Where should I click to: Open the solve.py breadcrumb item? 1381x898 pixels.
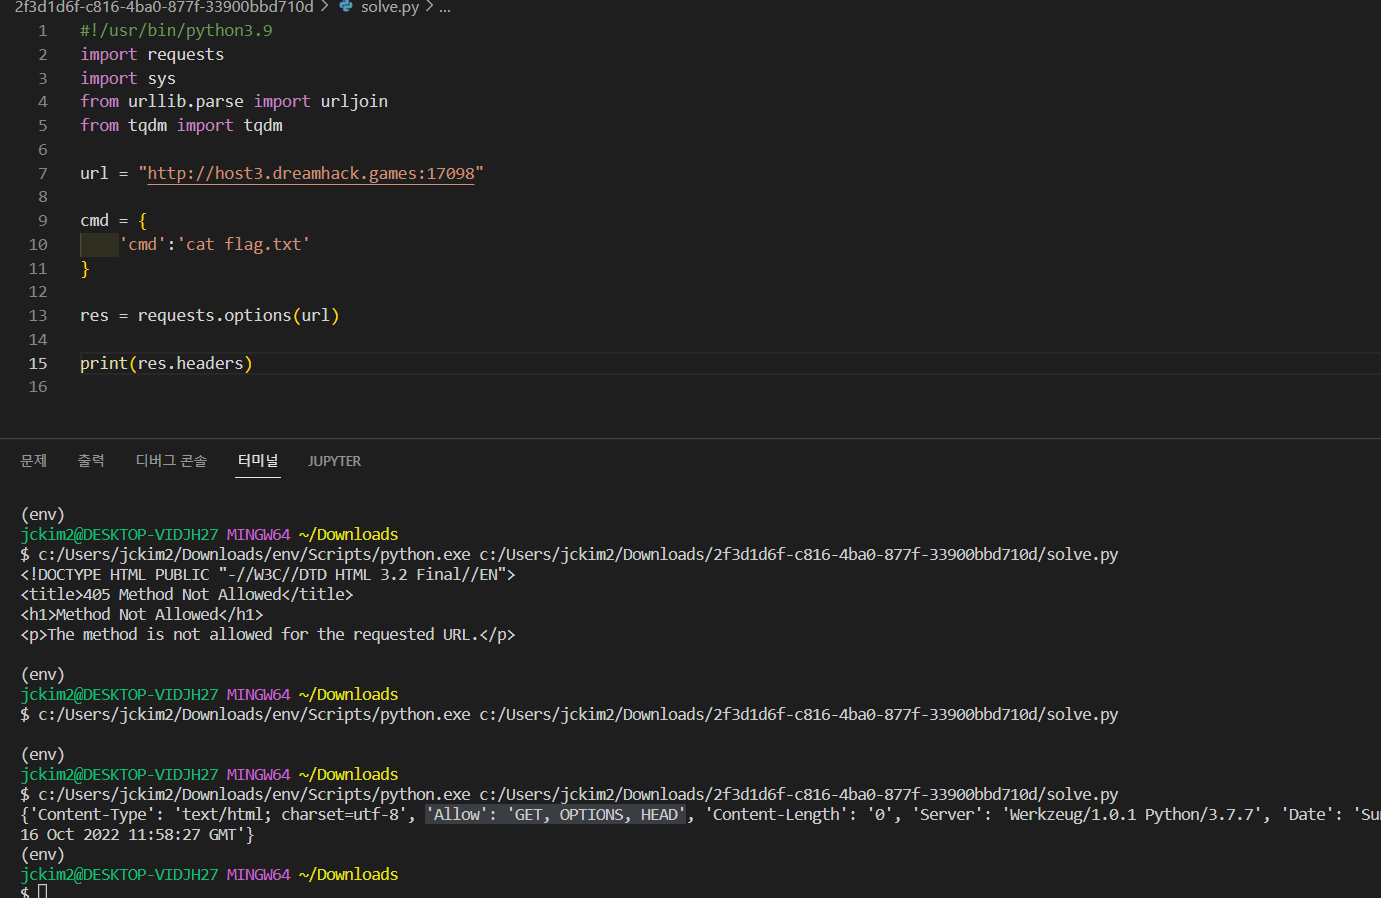[x=390, y=7]
